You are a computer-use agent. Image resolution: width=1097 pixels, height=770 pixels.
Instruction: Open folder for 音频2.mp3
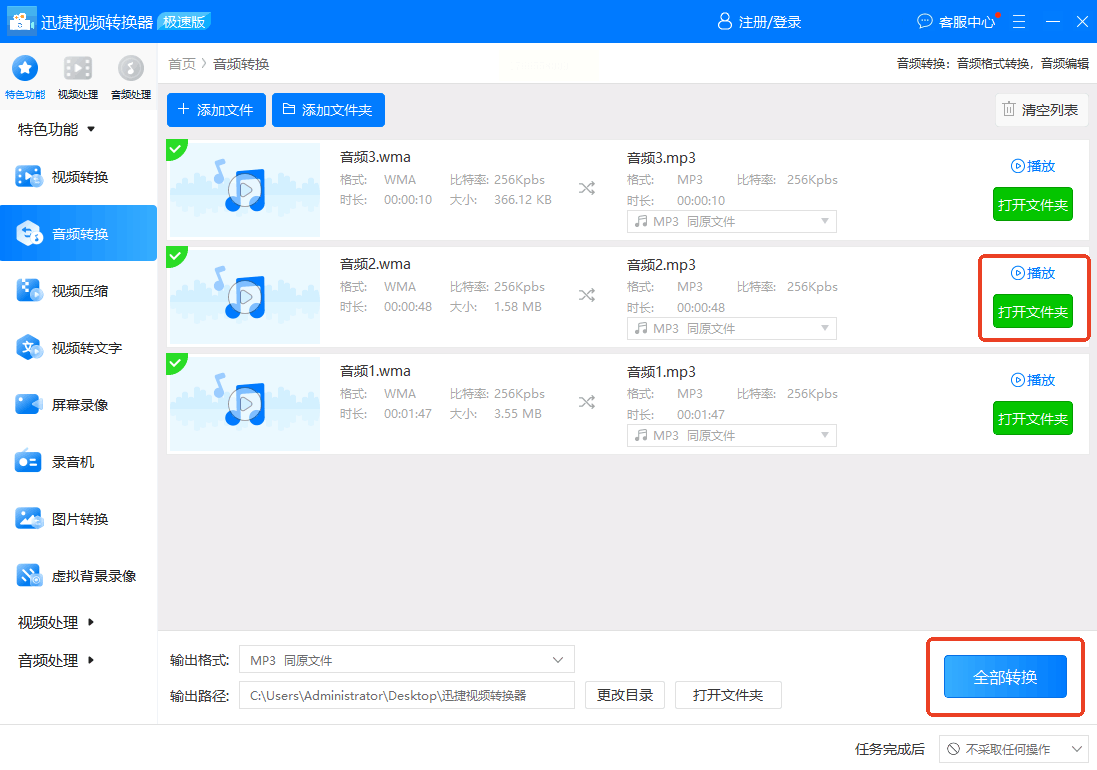tap(1033, 312)
